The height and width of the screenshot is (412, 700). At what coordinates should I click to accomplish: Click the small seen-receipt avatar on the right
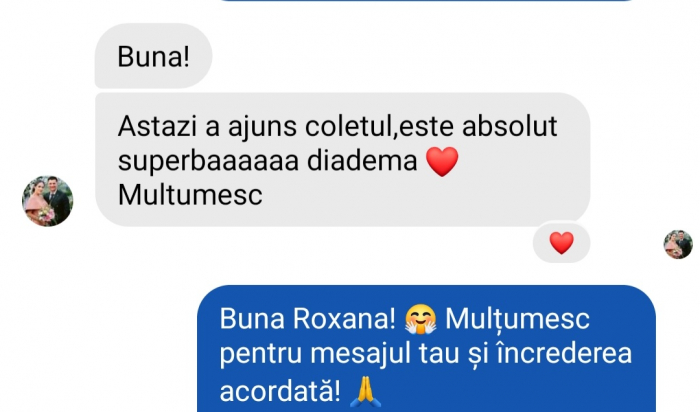coord(678,244)
